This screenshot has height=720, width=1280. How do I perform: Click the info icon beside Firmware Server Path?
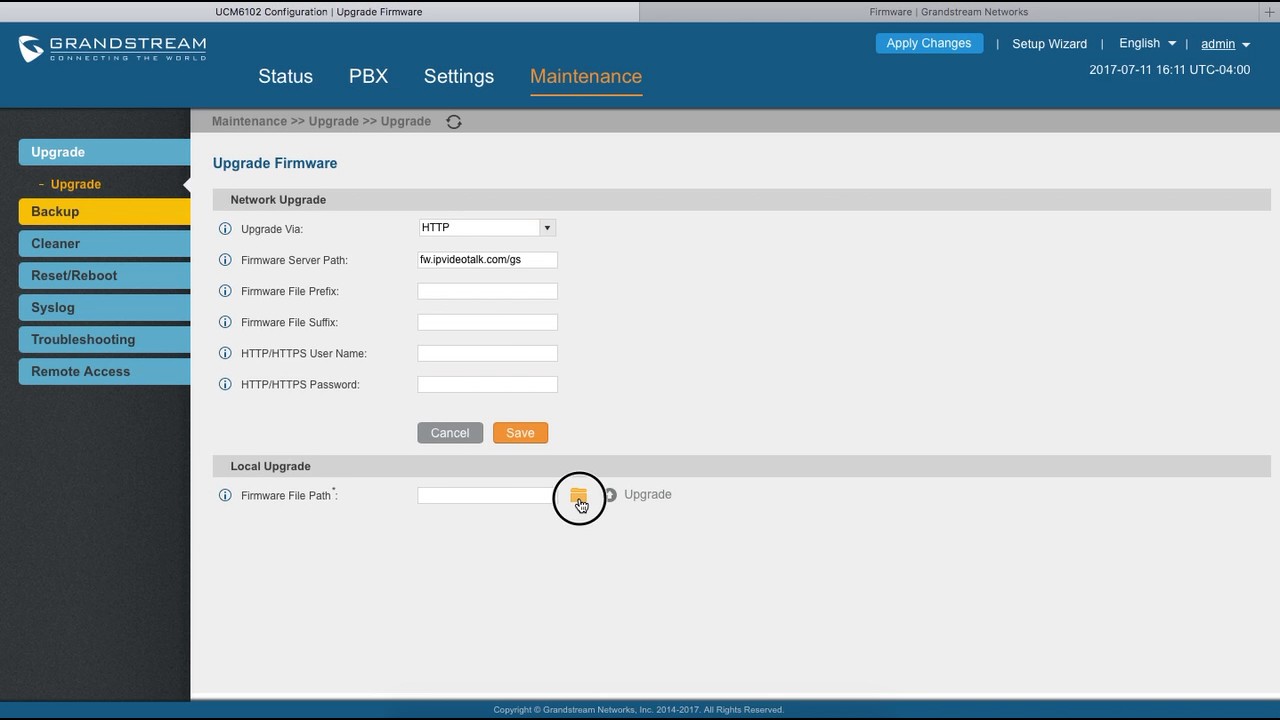click(225, 260)
